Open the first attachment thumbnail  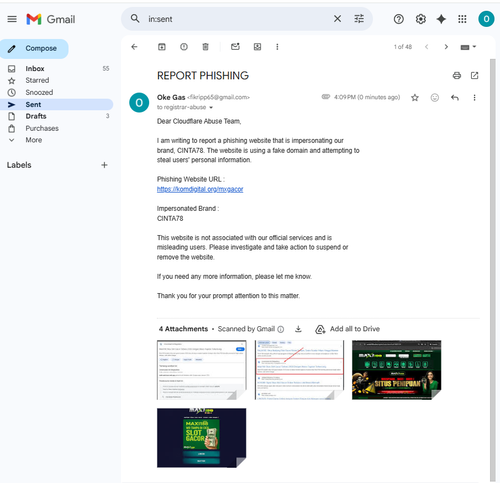pos(202,370)
